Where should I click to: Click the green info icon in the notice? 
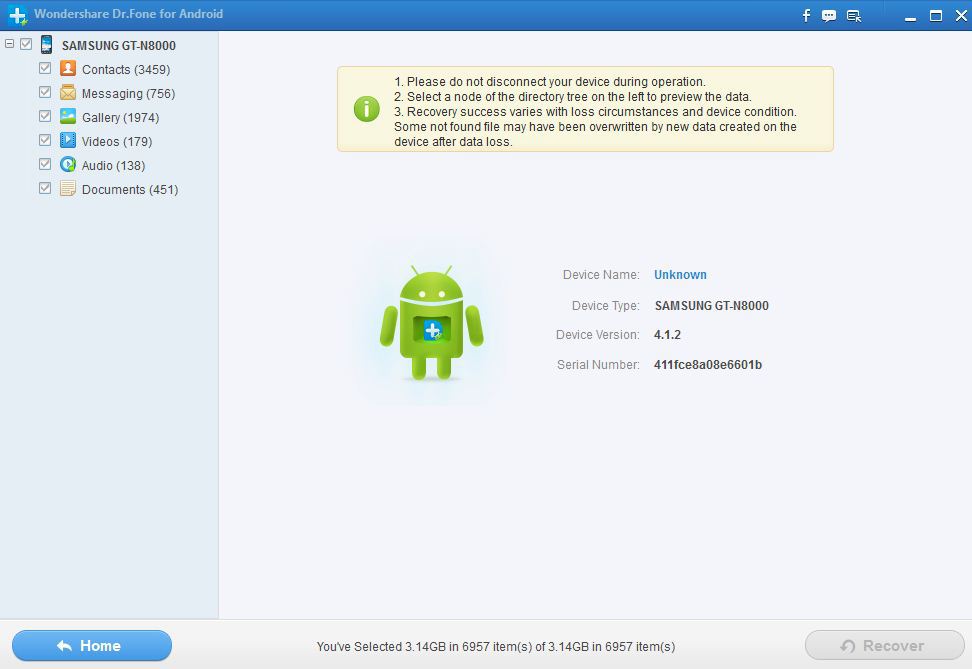pyautogui.click(x=366, y=110)
